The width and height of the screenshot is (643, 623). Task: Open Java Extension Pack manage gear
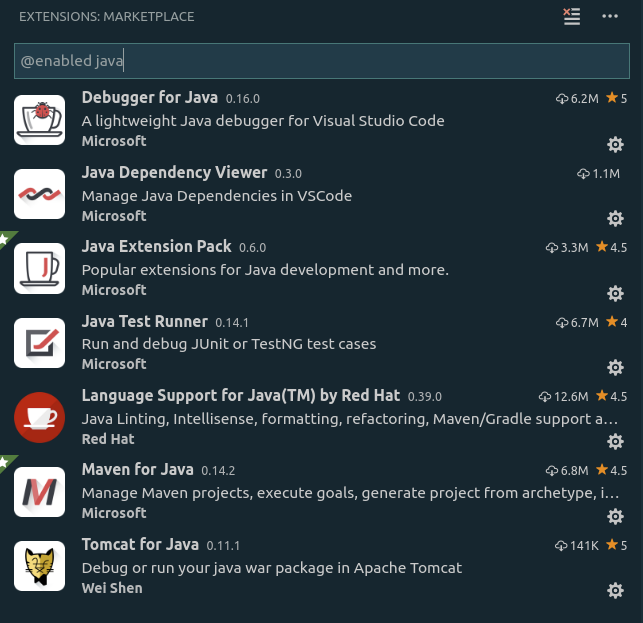[x=616, y=293]
